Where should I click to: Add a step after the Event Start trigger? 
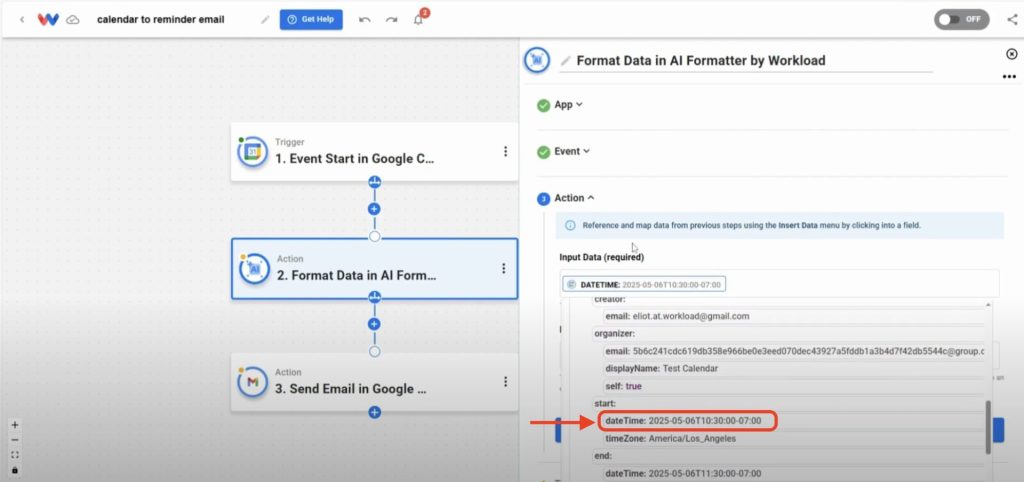374,209
